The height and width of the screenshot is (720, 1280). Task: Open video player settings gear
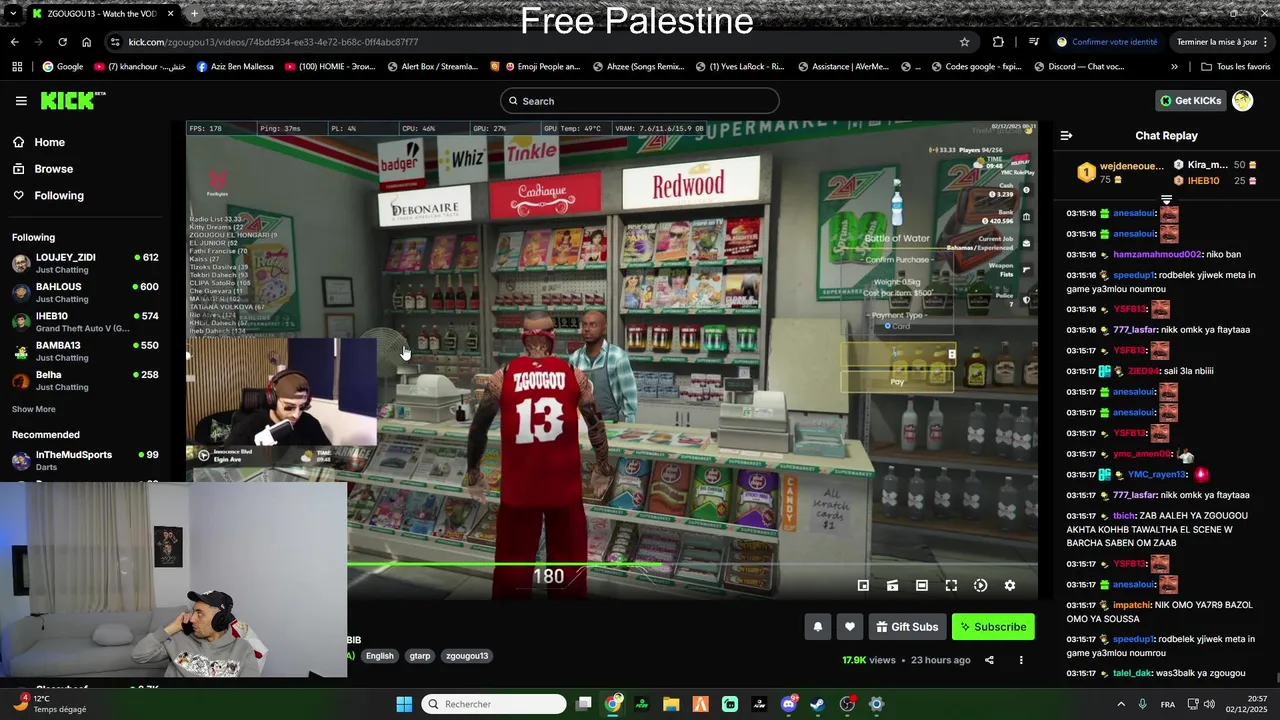(x=1010, y=585)
